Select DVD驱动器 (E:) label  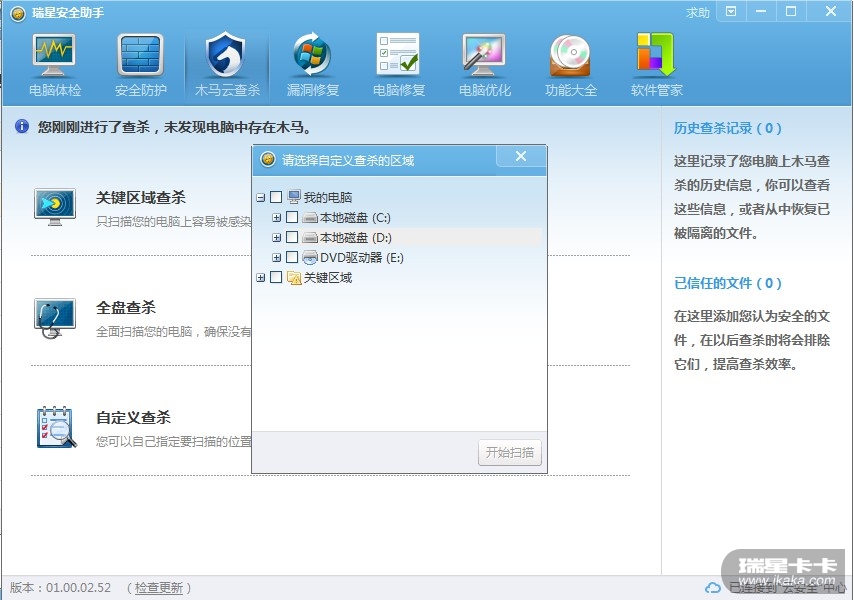click(x=362, y=258)
